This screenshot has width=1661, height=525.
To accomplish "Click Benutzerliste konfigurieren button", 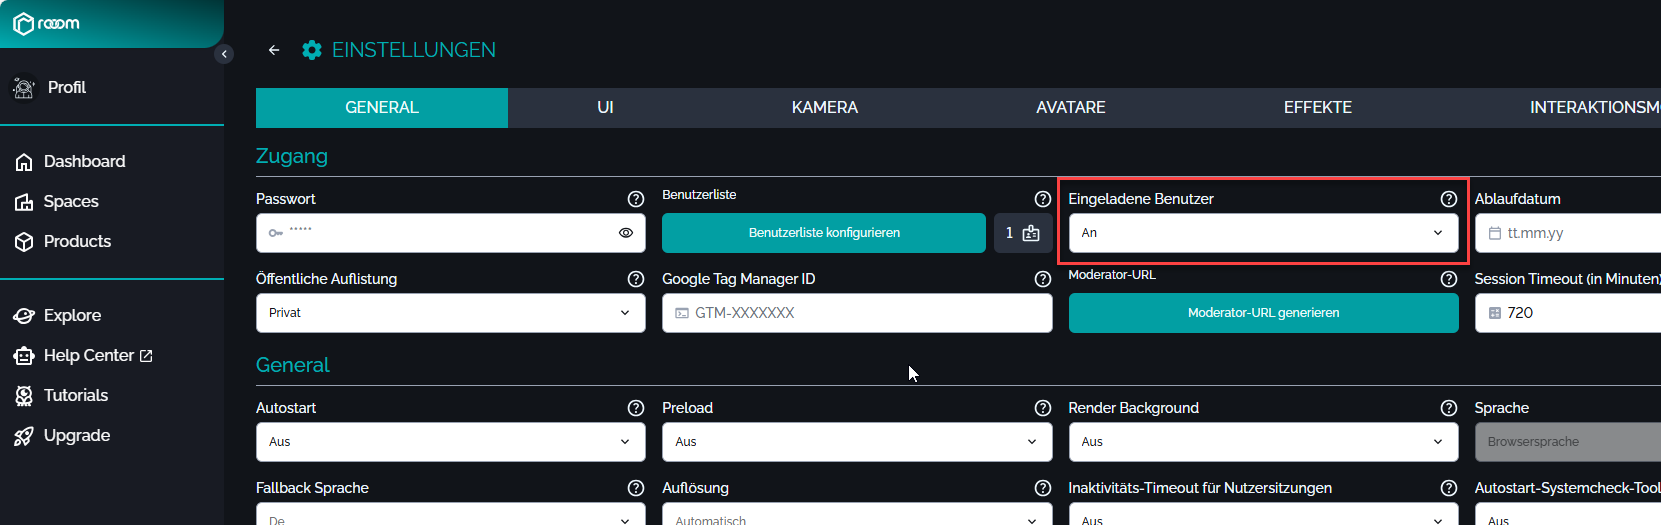I will pos(823,233).
